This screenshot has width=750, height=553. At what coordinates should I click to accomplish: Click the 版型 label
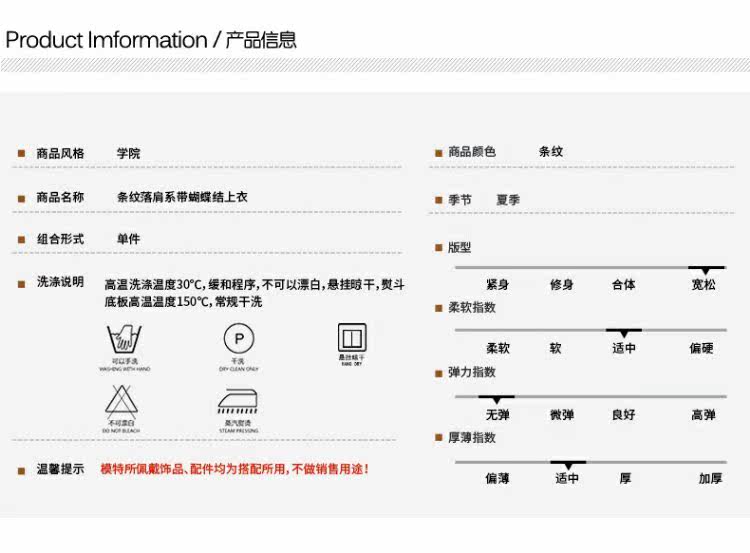(x=460, y=247)
